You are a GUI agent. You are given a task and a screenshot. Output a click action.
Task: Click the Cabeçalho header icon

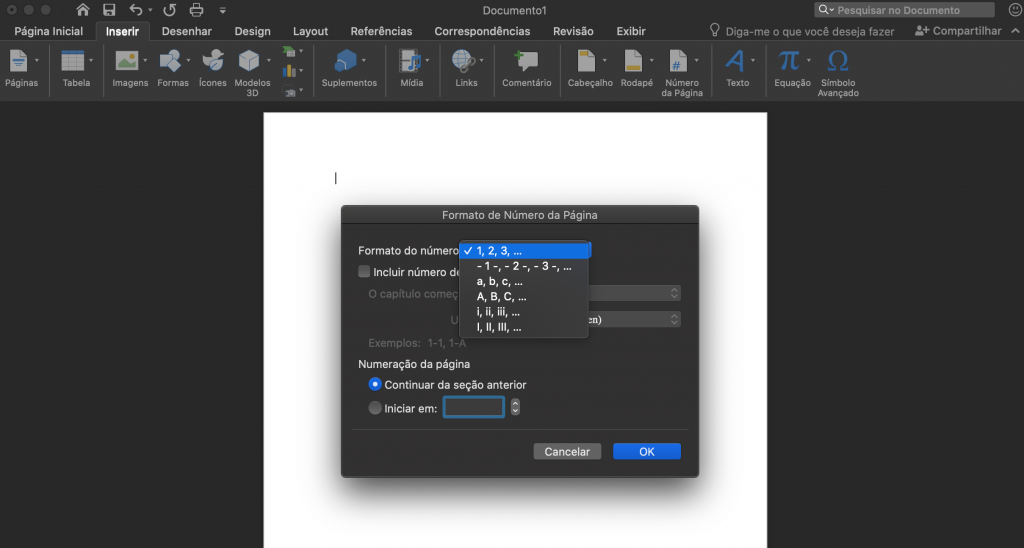[x=586, y=61]
